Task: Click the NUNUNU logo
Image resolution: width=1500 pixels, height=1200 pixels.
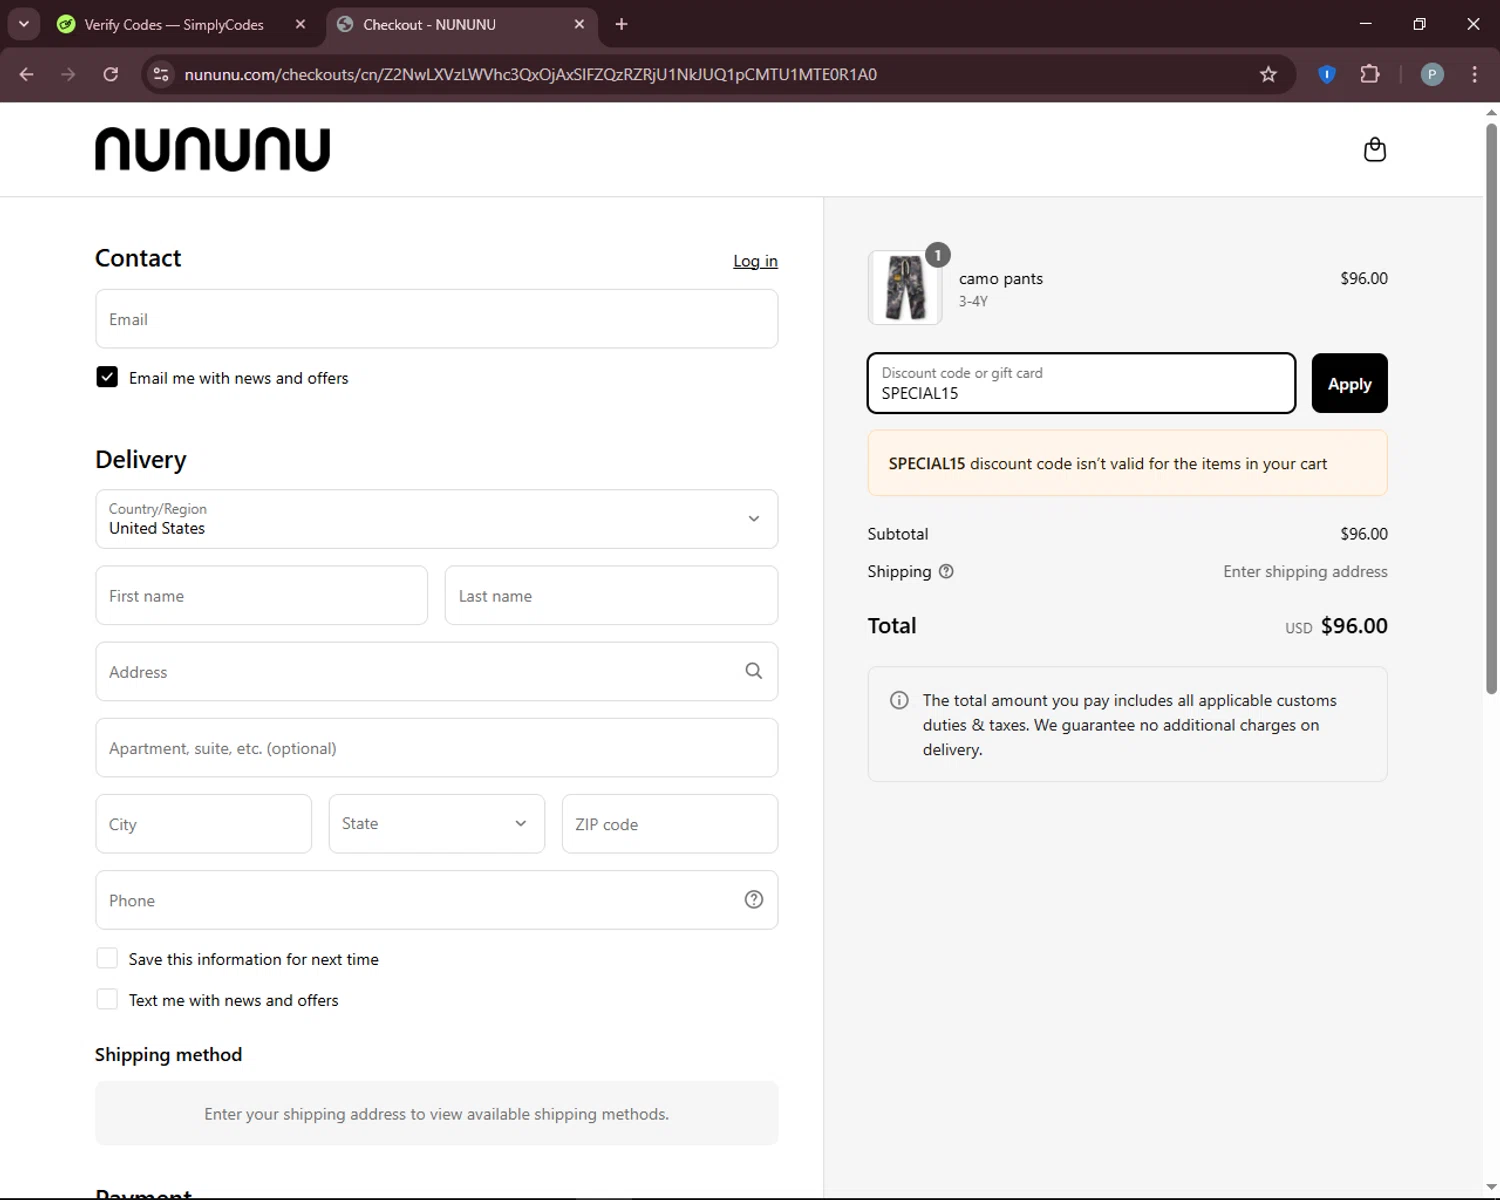Action: pyautogui.click(x=212, y=149)
